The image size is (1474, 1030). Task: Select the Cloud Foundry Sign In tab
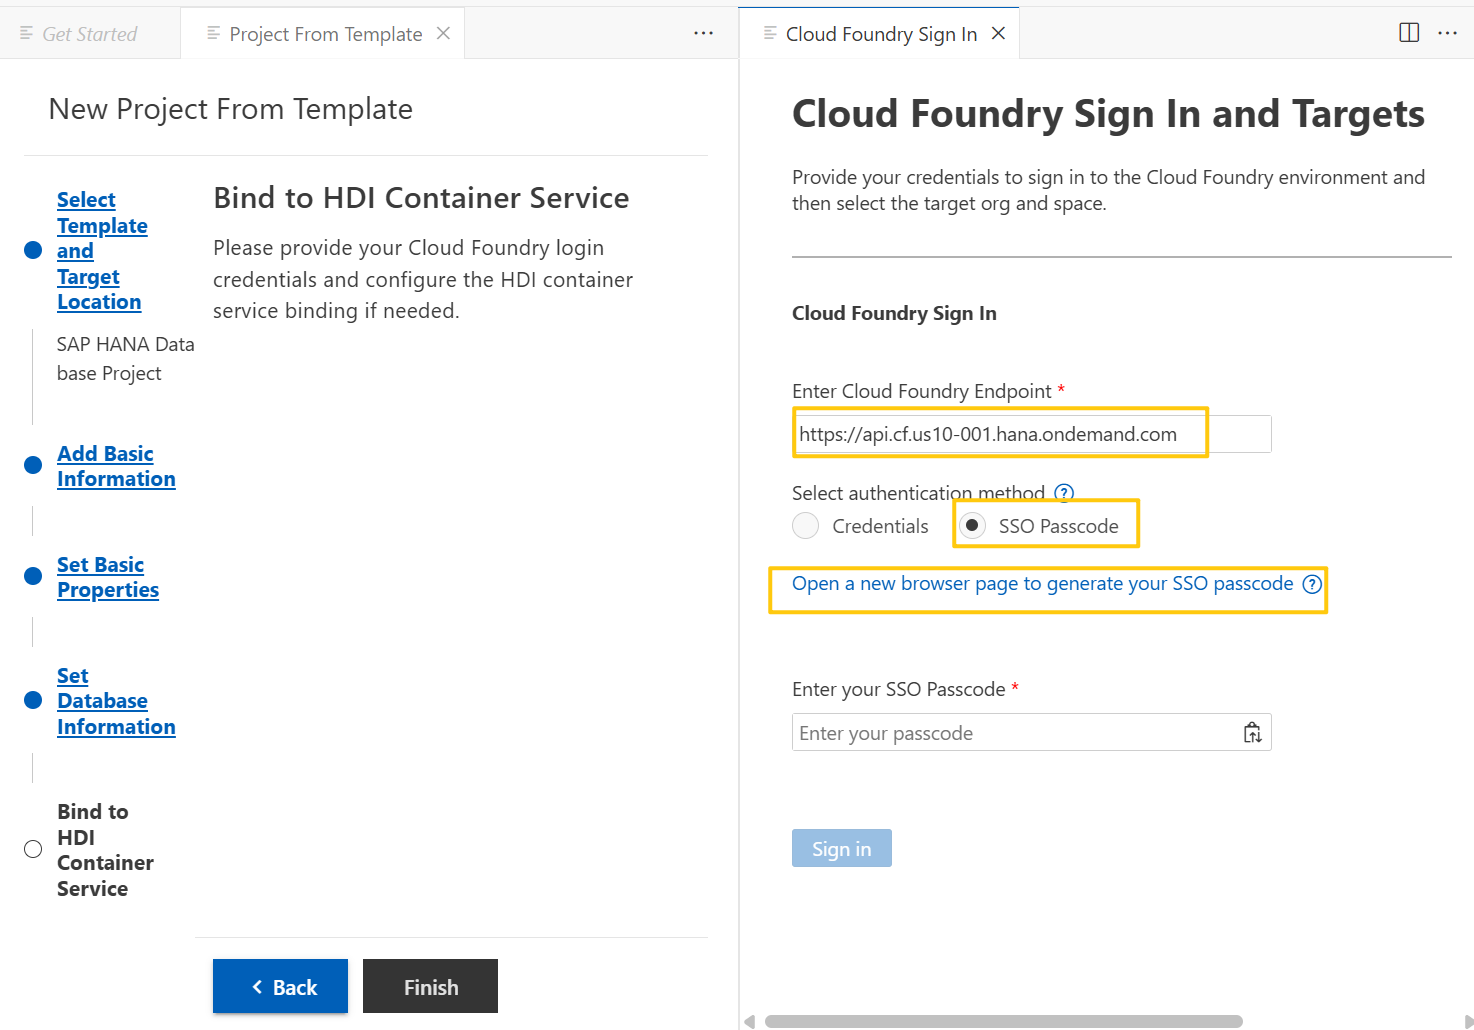[880, 34]
